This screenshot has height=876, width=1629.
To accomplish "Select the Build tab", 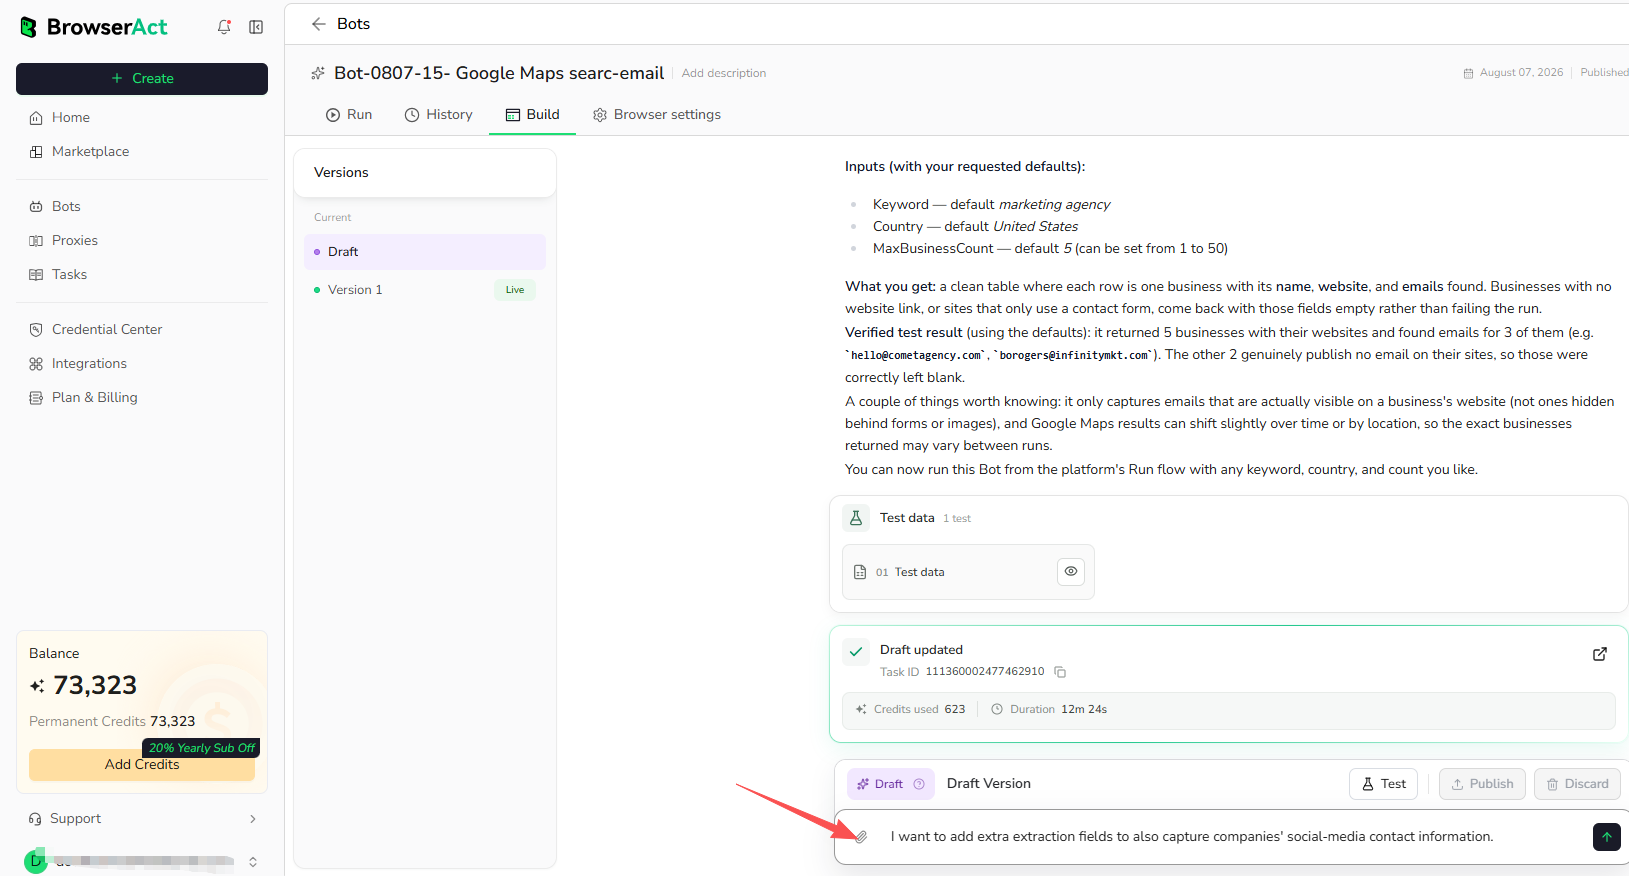I will 532,115.
